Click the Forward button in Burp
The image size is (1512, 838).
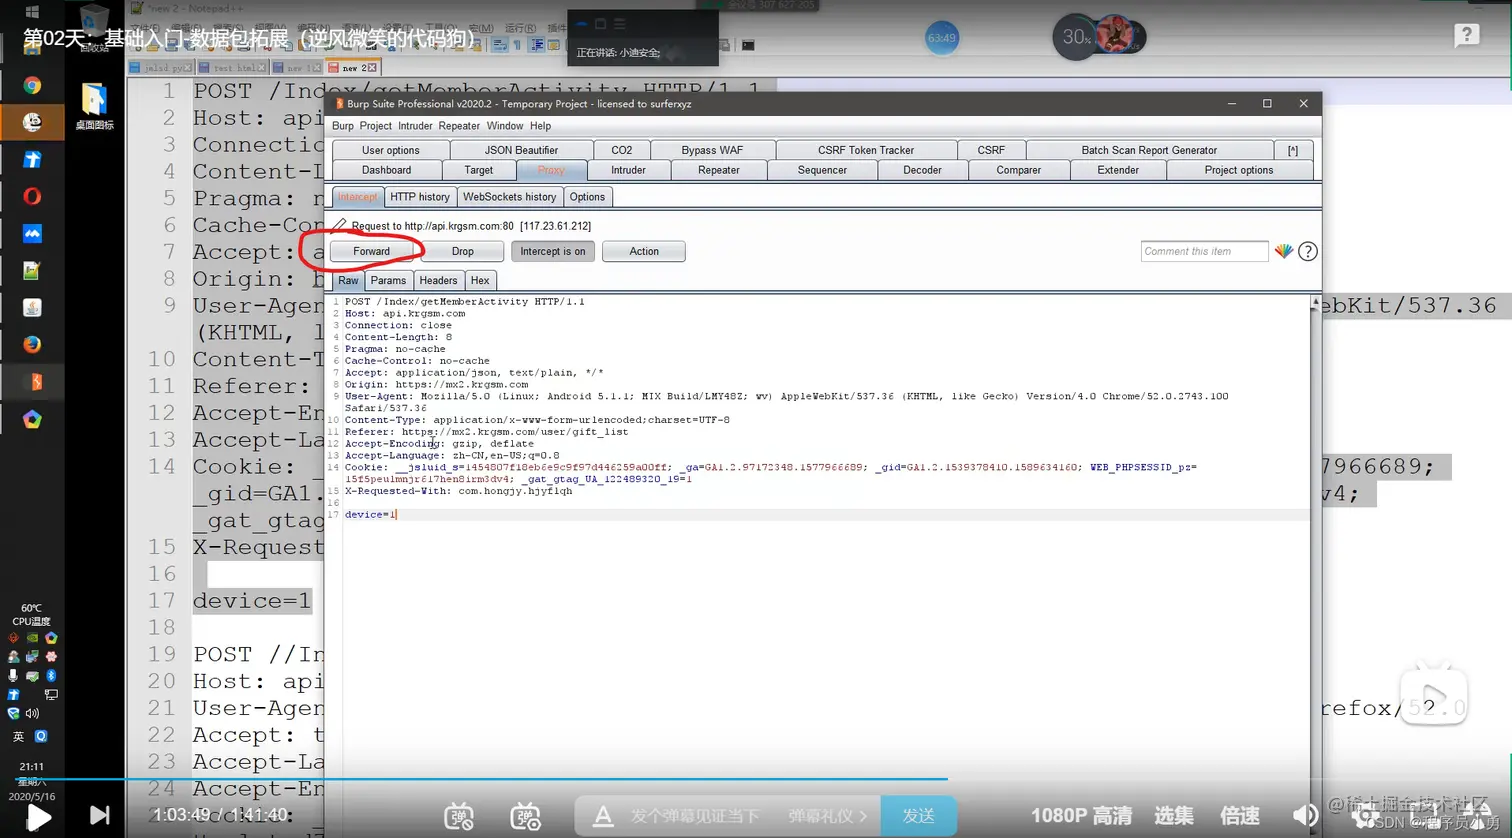click(371, 251)
